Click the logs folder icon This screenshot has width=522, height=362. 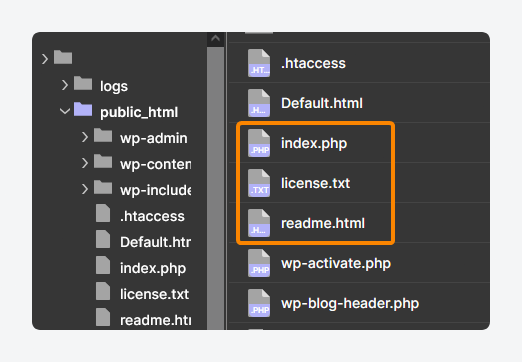tap(83, 83)
